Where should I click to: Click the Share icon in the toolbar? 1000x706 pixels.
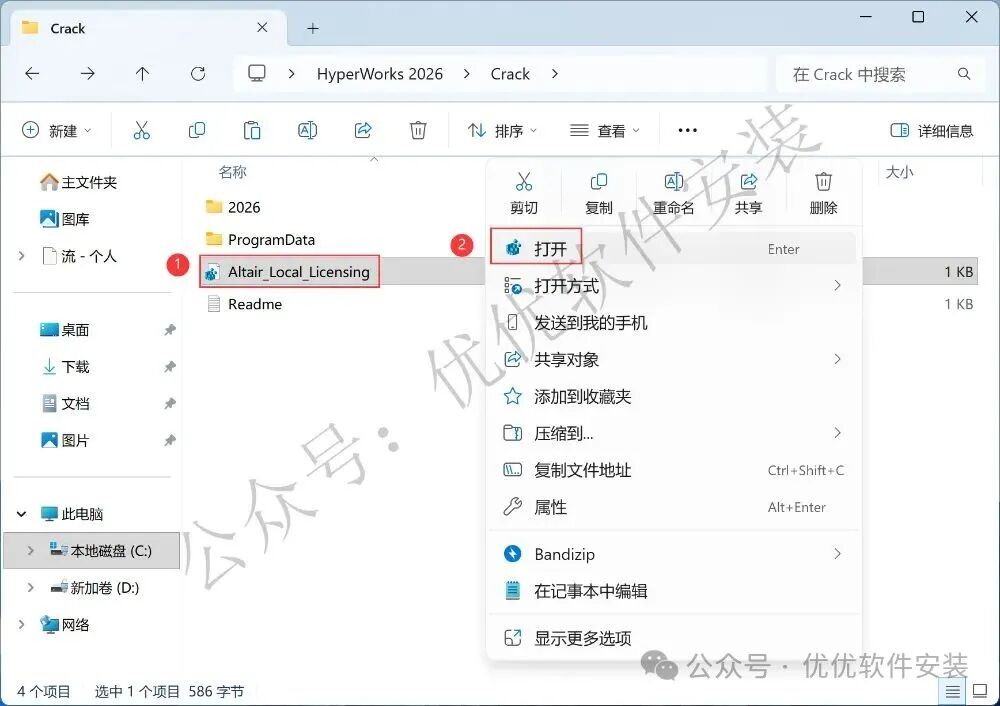pyautogui.click(x=363, y=131)
